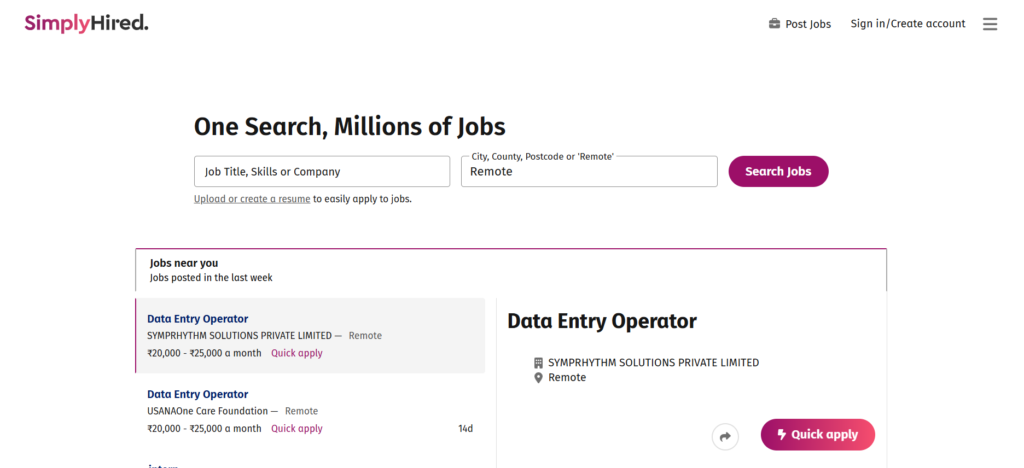The height and width of the screenshot is (468, 1024).
Task: Click 'Jobs posted in the last week' text
Action: point(211,277)
